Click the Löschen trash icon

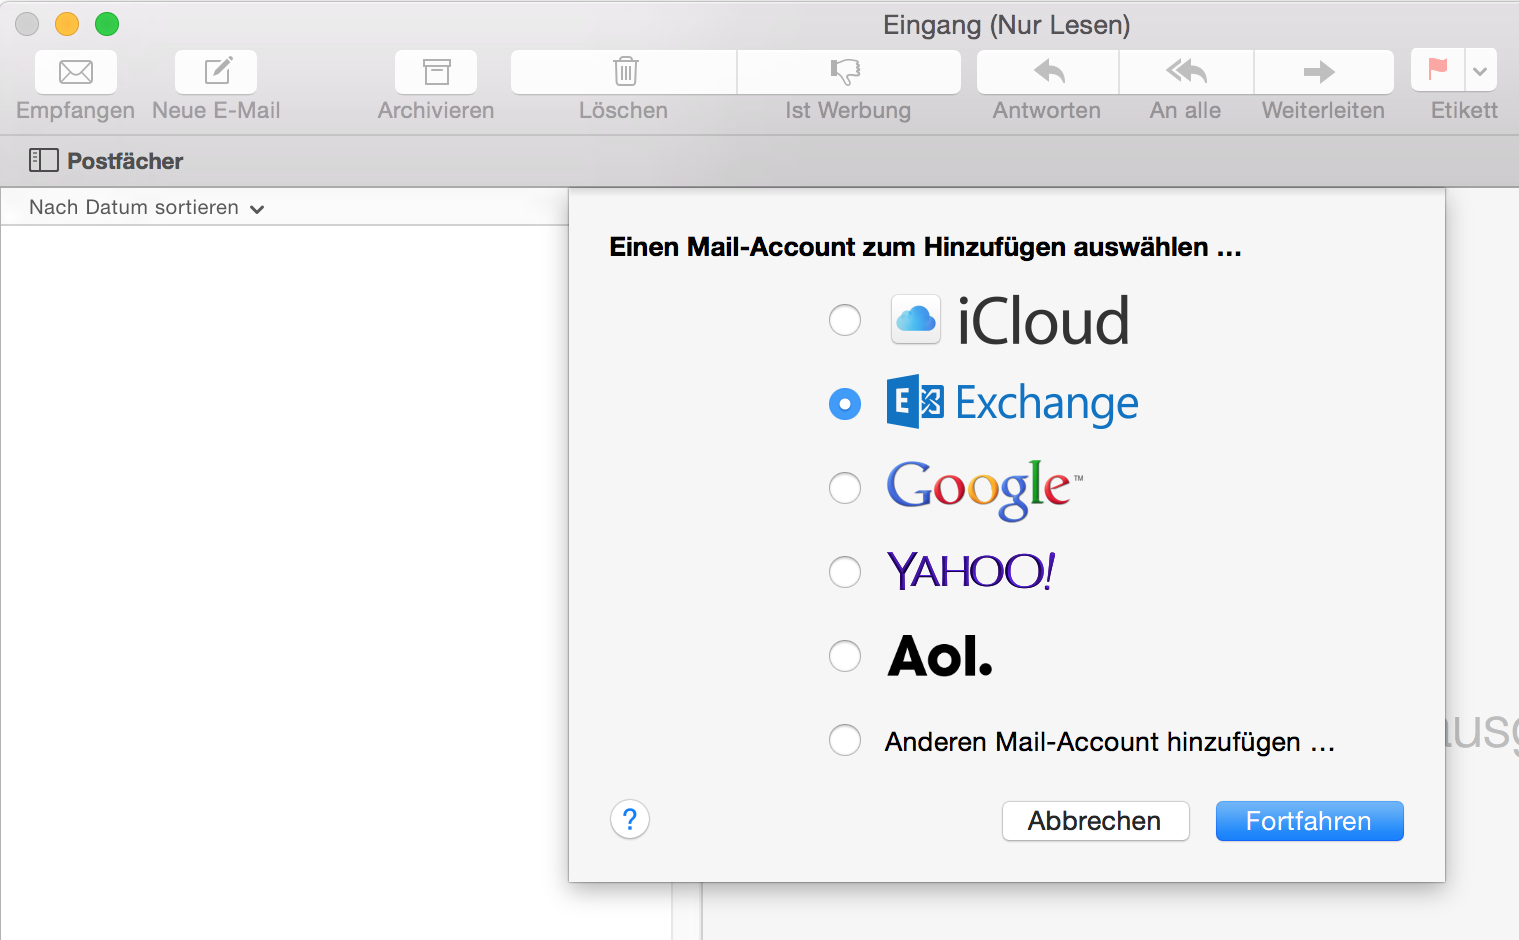click(x=622, y=72)
